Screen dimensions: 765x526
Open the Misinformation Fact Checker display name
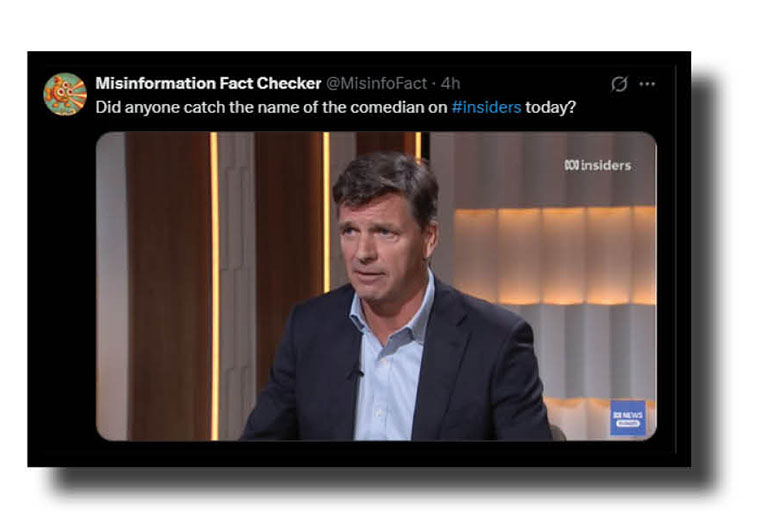pos(208,83)
